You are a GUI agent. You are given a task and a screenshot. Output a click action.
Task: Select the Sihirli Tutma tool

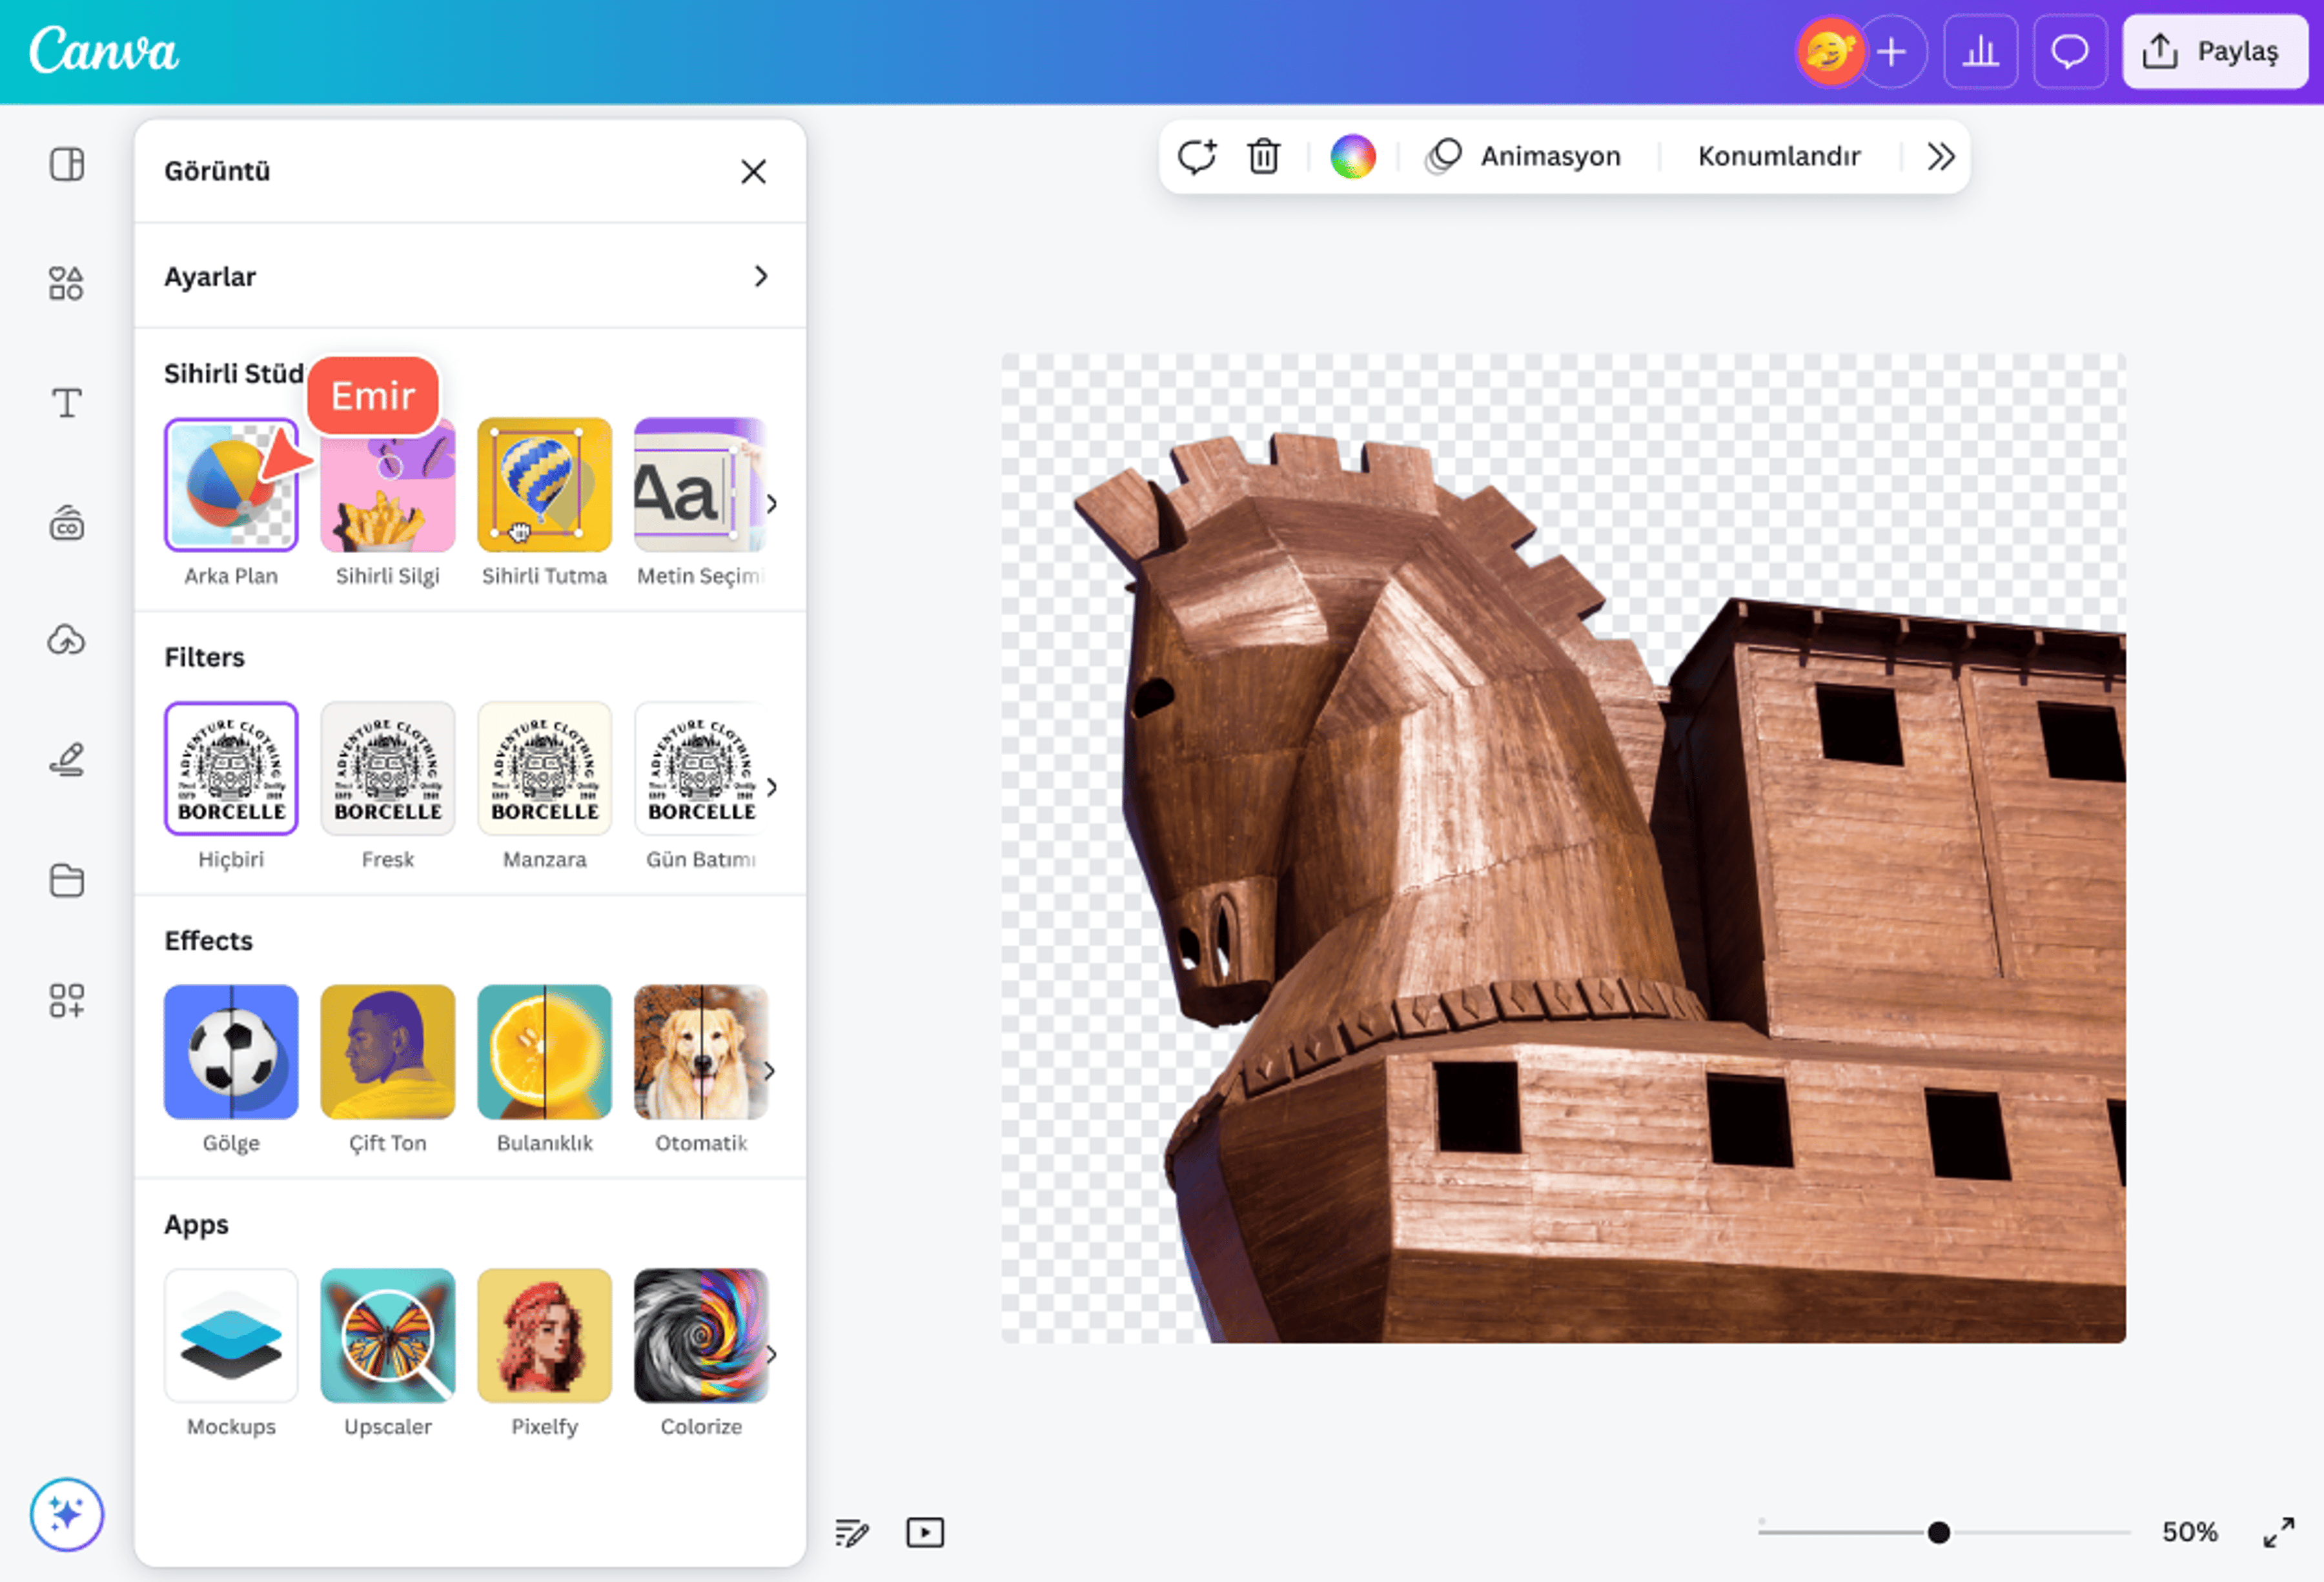[544, 485]
